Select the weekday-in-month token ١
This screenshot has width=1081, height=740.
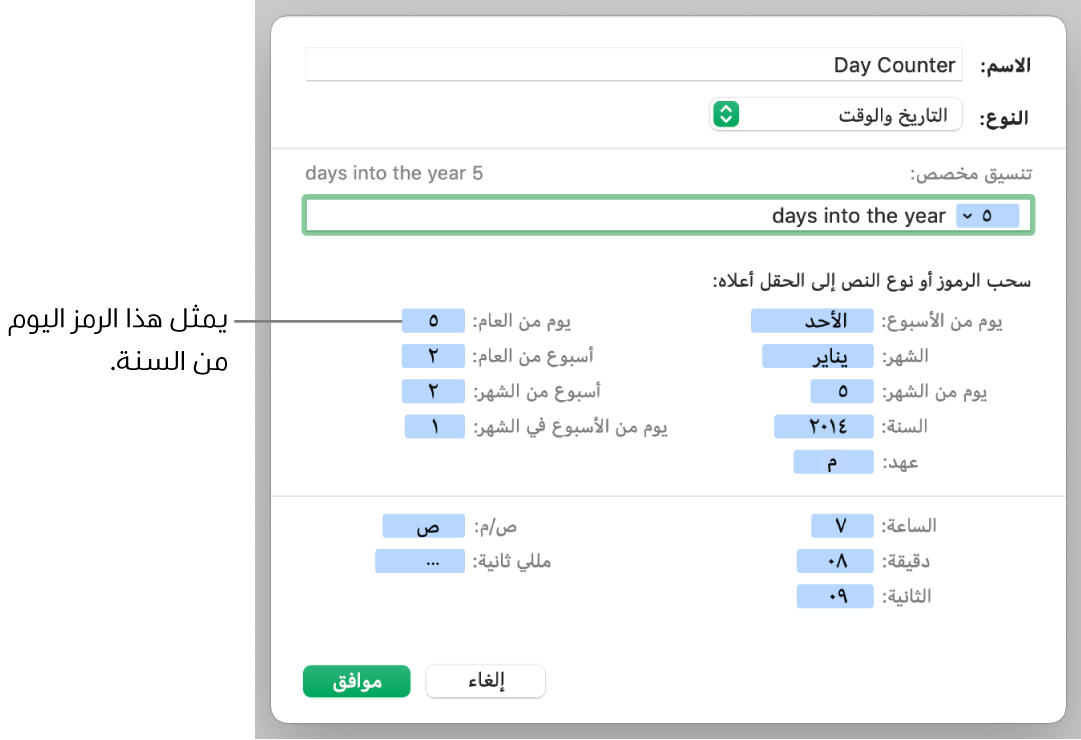point(434,427)
